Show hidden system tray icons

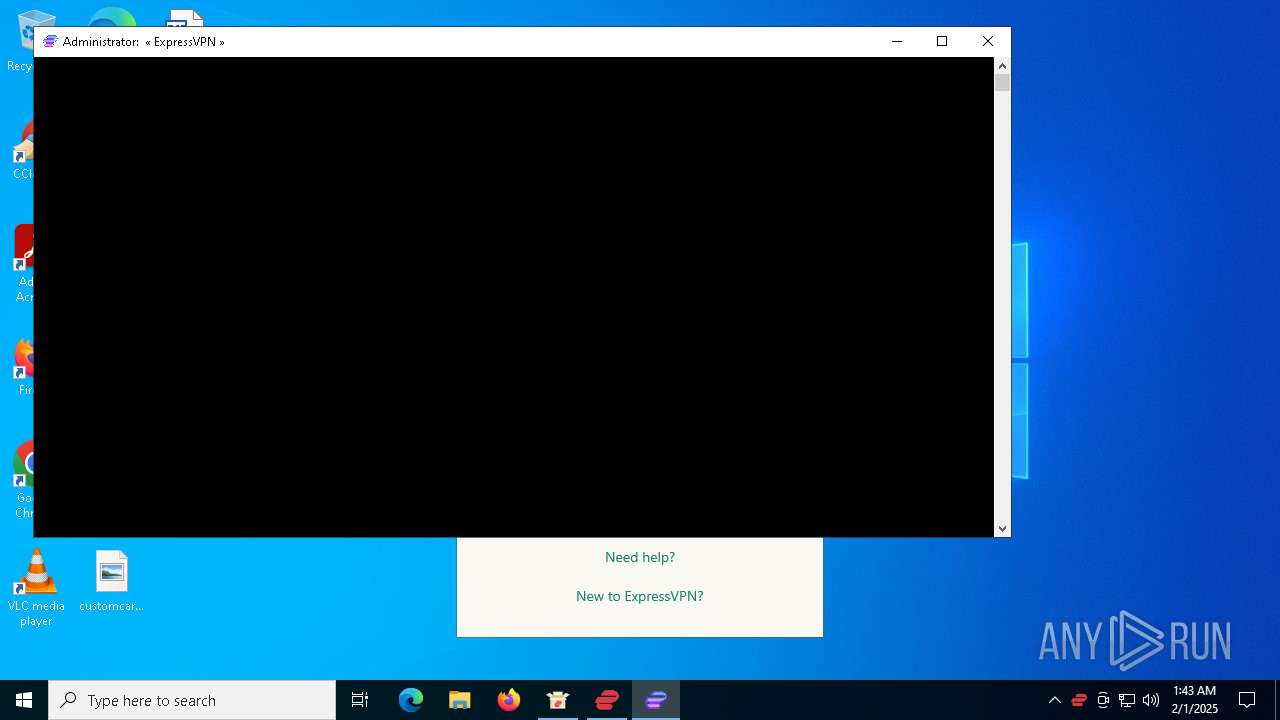[1054, 700]
